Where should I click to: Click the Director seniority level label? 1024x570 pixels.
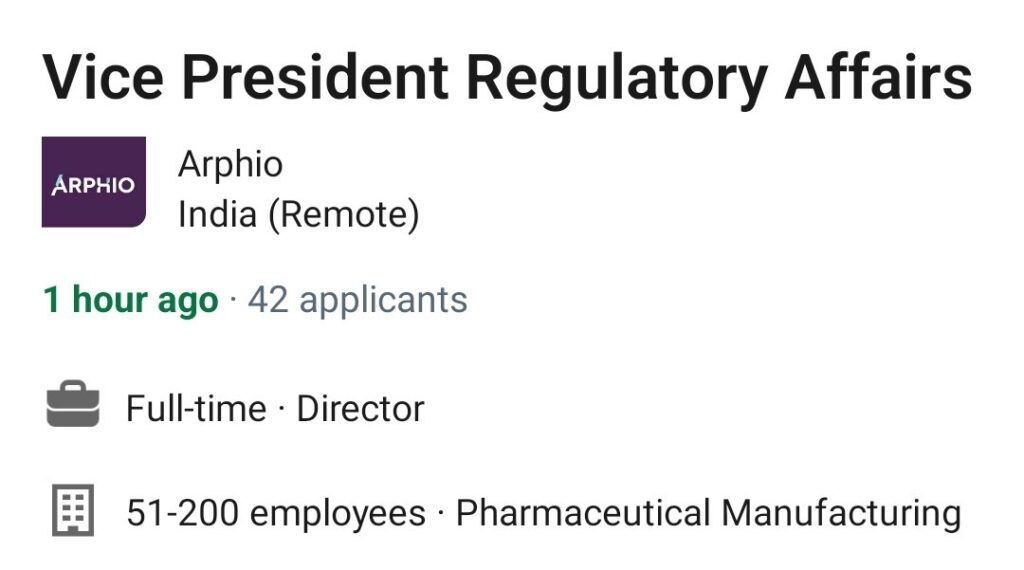(360, 409)
